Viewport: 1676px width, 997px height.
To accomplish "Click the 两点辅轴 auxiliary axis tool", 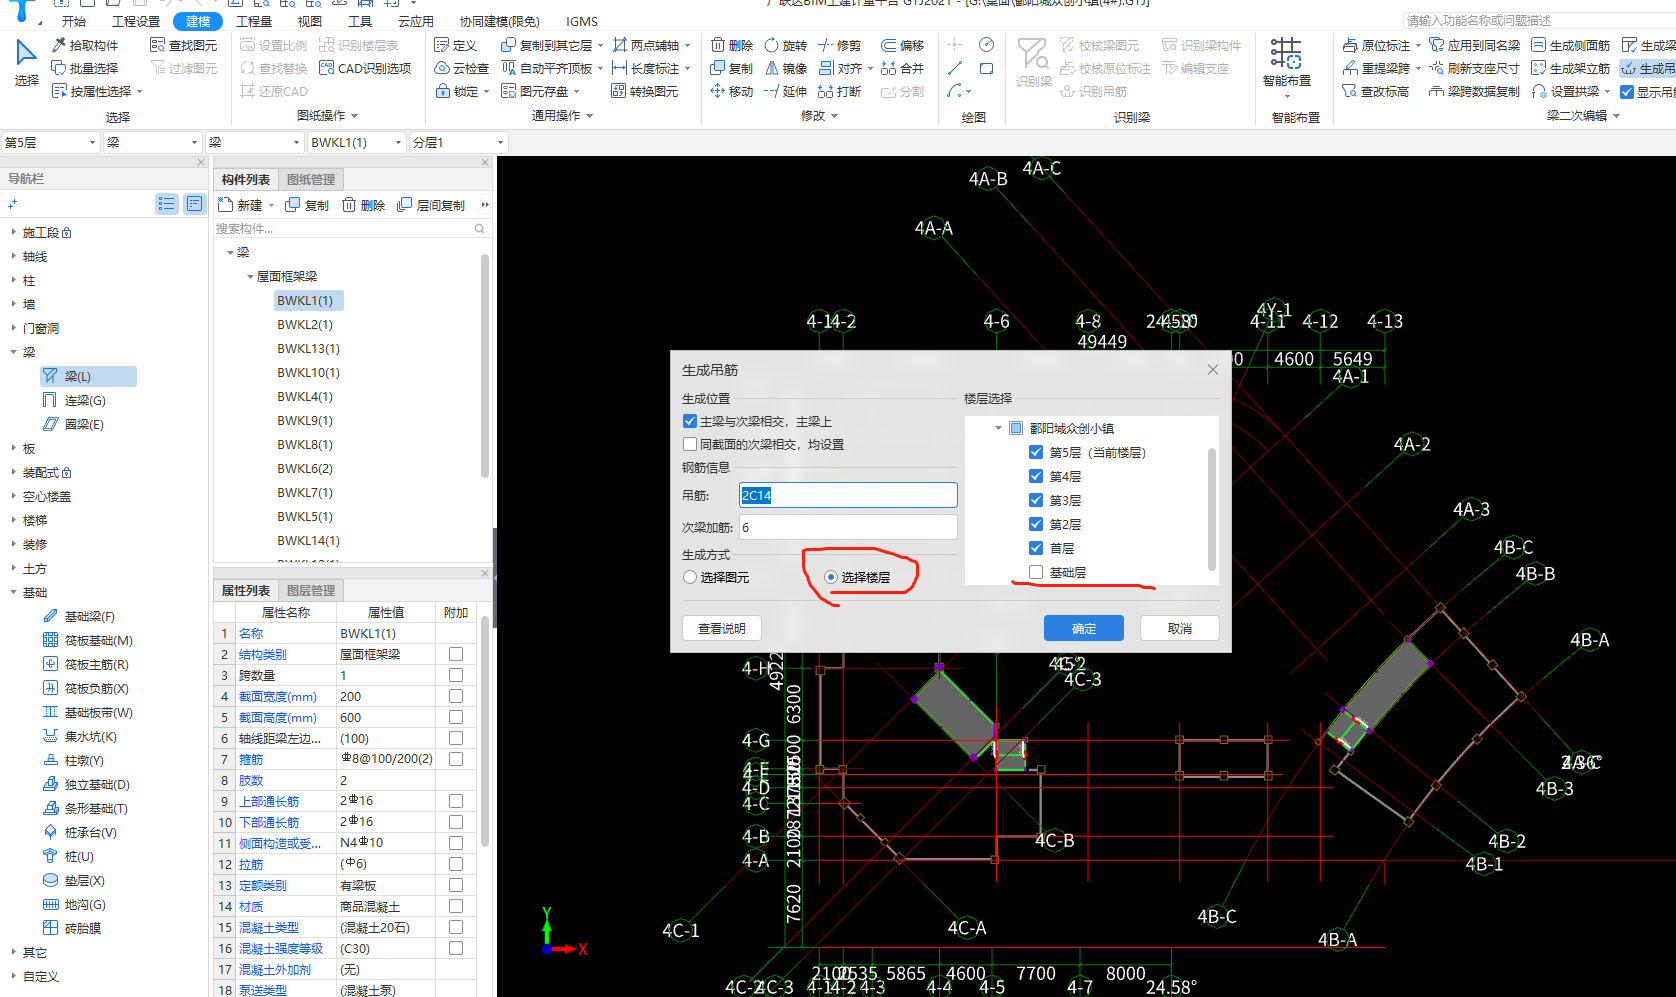I will (647, 45).
